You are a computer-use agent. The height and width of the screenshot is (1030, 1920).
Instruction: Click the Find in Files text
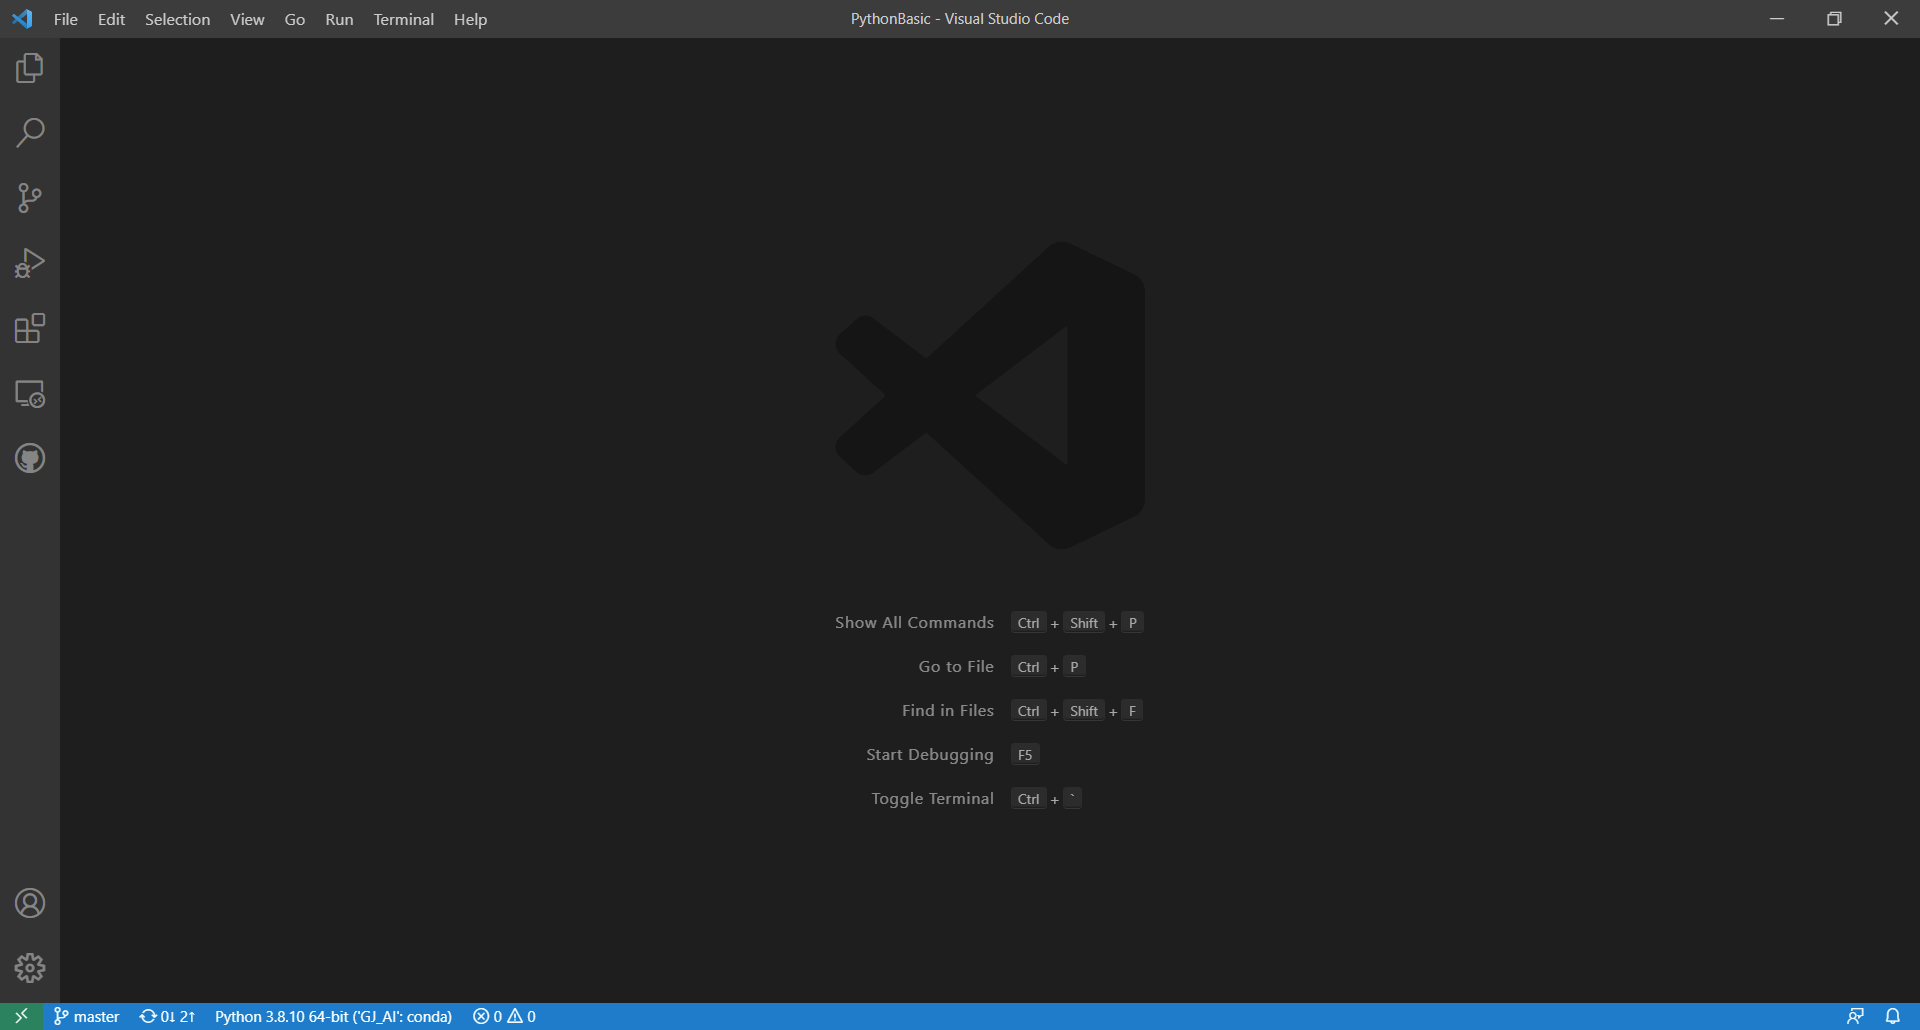point(948,711)
